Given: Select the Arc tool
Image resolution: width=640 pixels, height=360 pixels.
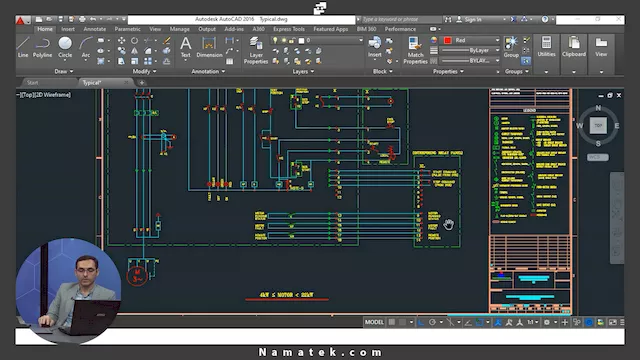Looking at the screenshot, I should click(85, 47).
